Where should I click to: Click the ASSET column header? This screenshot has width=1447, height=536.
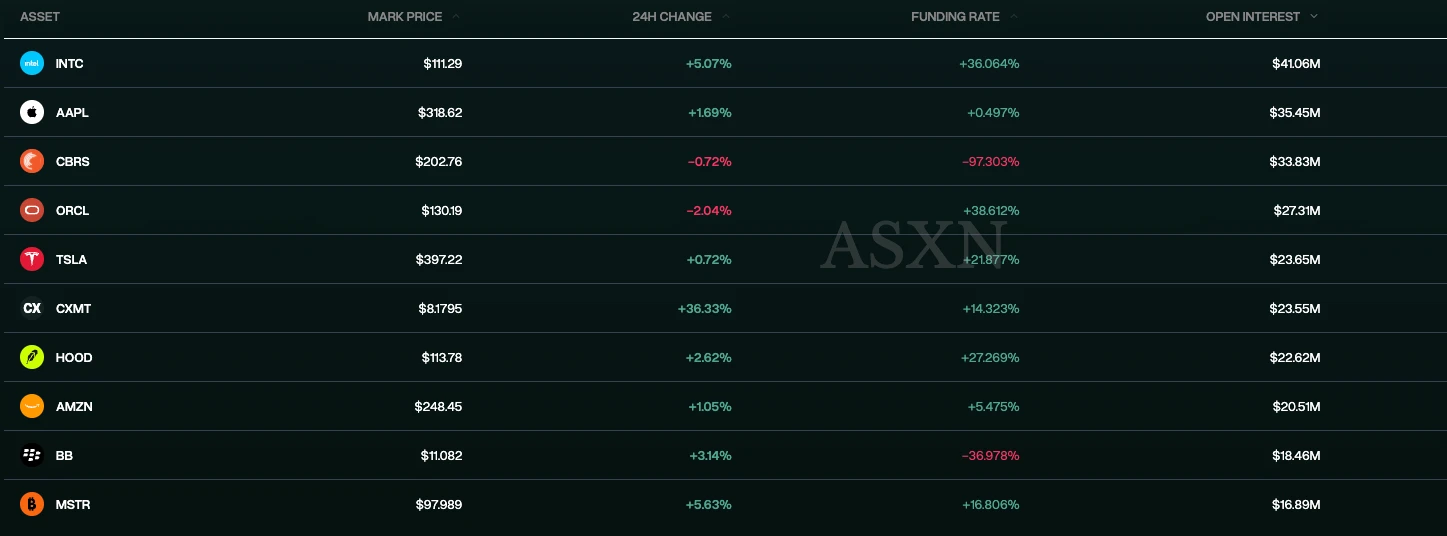click(x=40, y=16)
